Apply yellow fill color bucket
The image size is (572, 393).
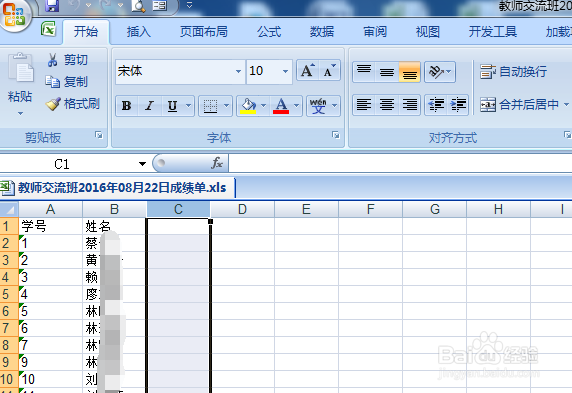[248, 106]
